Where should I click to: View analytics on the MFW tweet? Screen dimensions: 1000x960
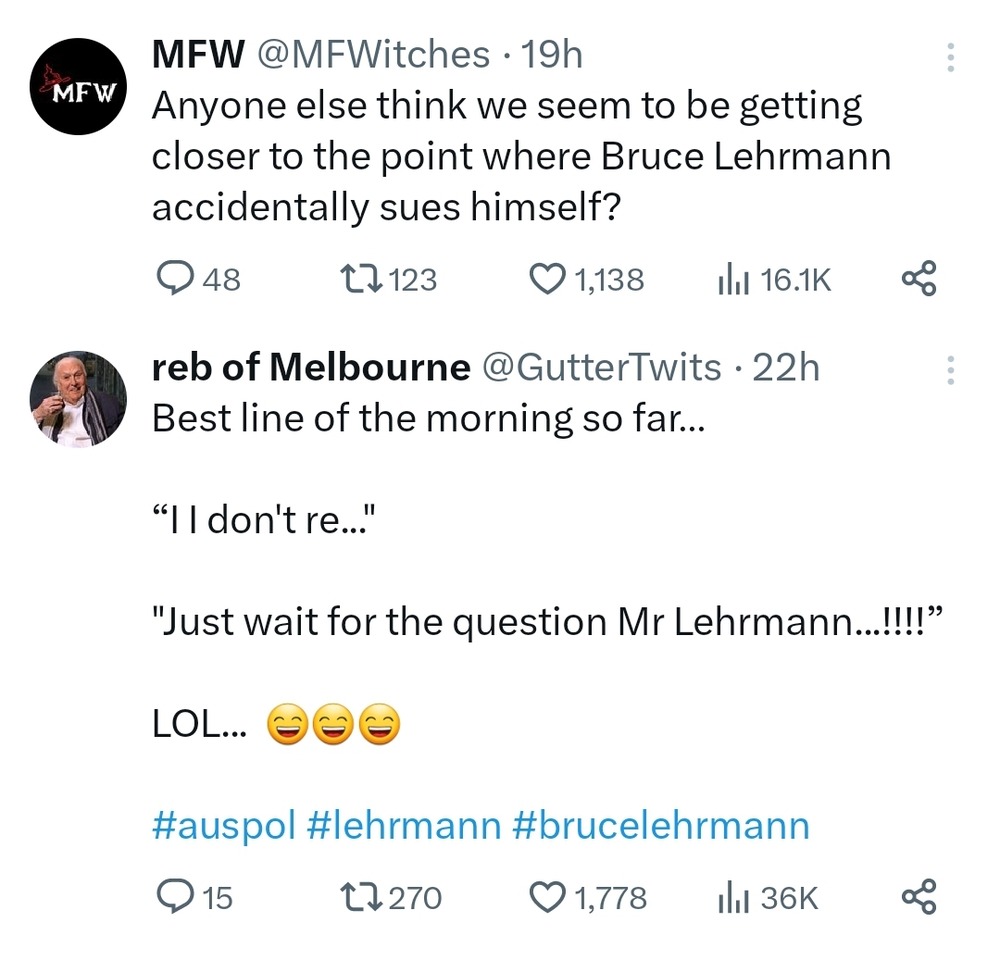pyautogui.click(x=733, y=279)
